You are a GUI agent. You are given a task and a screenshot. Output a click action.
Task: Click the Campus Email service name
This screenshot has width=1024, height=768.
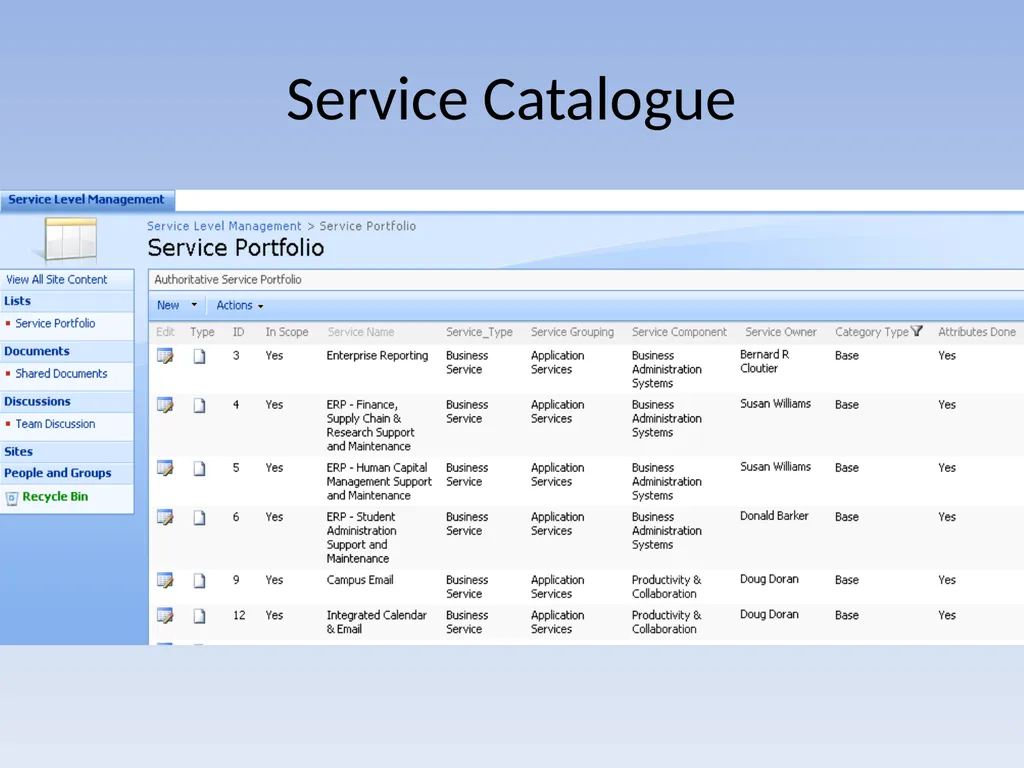tap(360, 580)
